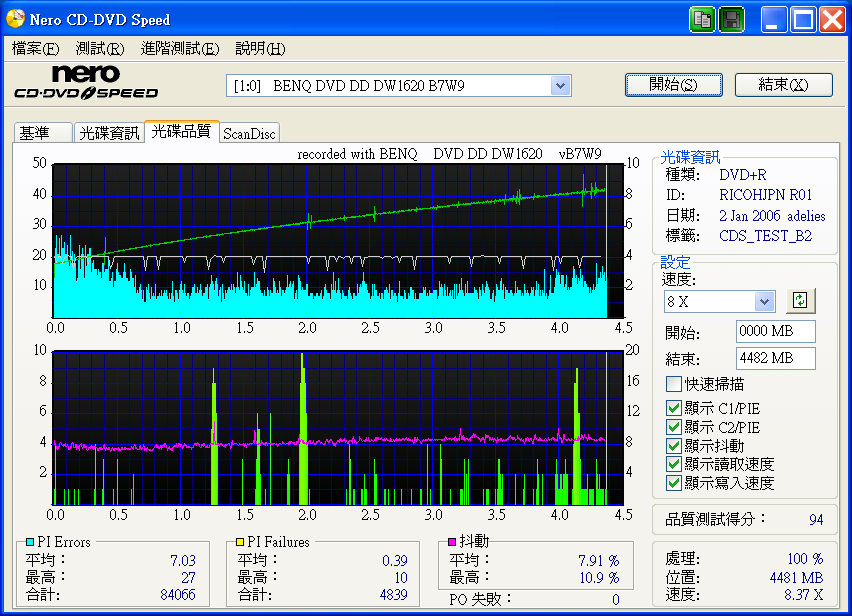Screen dimensions: 852x616
Task: Click the recorded with BENQ graph caption
Action: [x=449, y=154]
